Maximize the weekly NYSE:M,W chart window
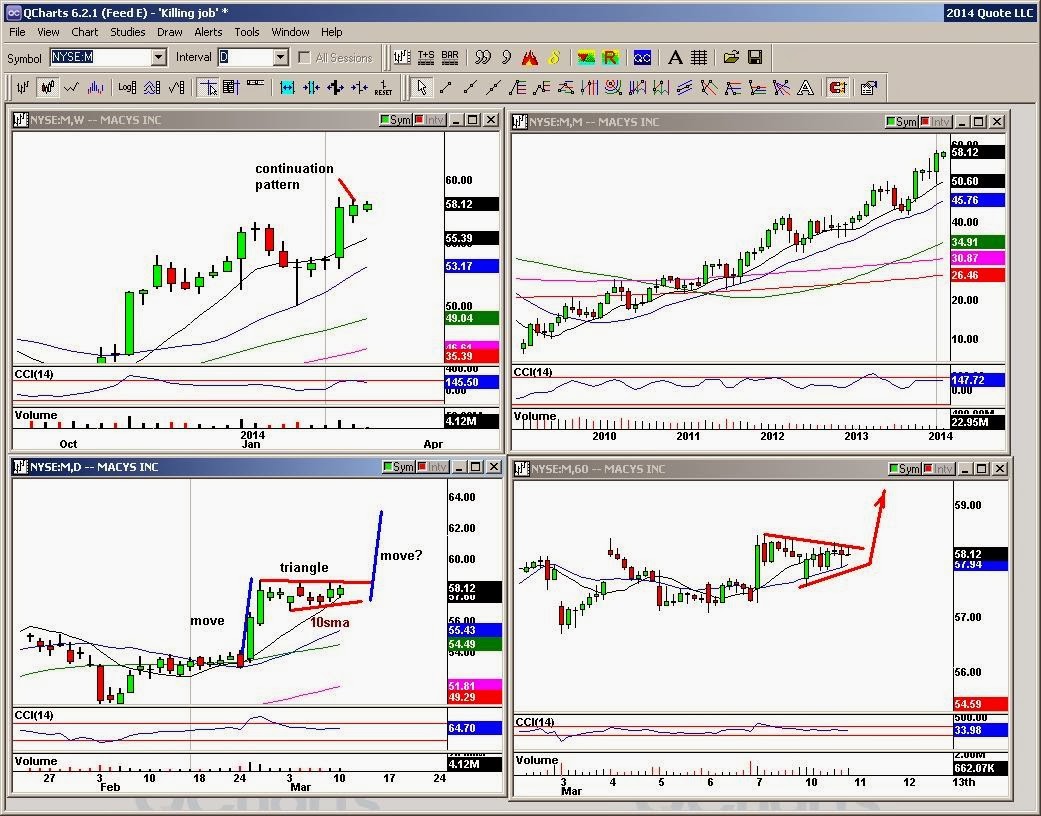This screenshot has height=816, width=1041. 473,120
